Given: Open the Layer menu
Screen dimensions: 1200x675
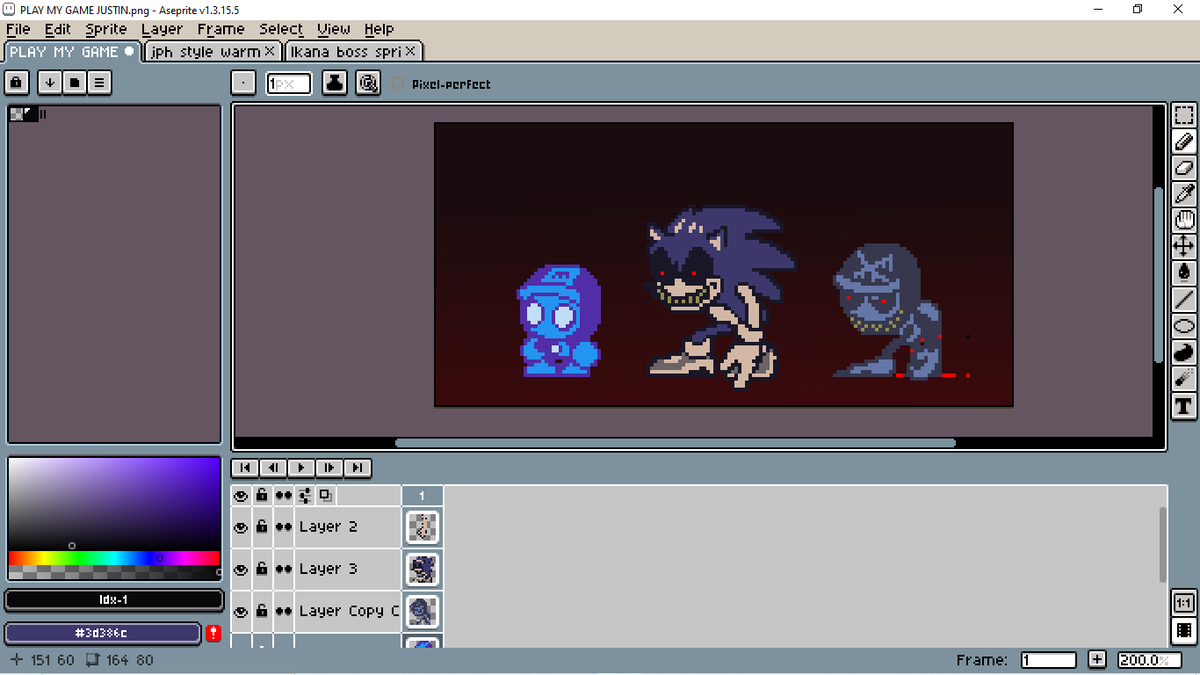Looking at the screenshot, I should point(162,29).
